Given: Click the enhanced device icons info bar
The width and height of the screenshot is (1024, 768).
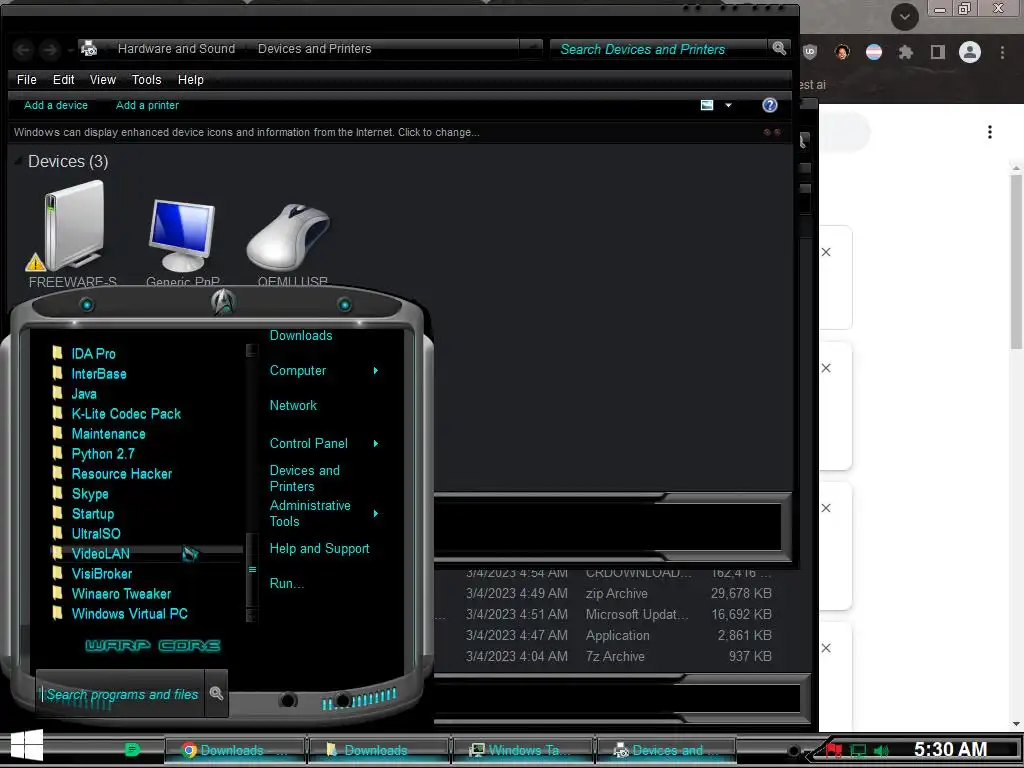Looking at the screenshot, I should pos(402,133).
